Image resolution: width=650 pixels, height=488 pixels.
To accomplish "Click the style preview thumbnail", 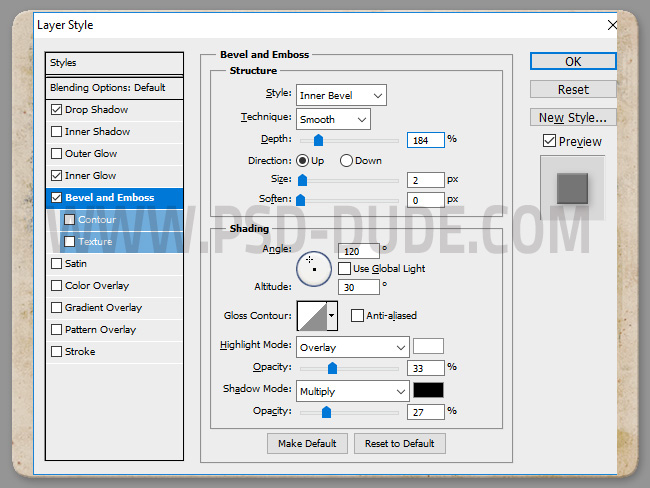I will (573, 186).
